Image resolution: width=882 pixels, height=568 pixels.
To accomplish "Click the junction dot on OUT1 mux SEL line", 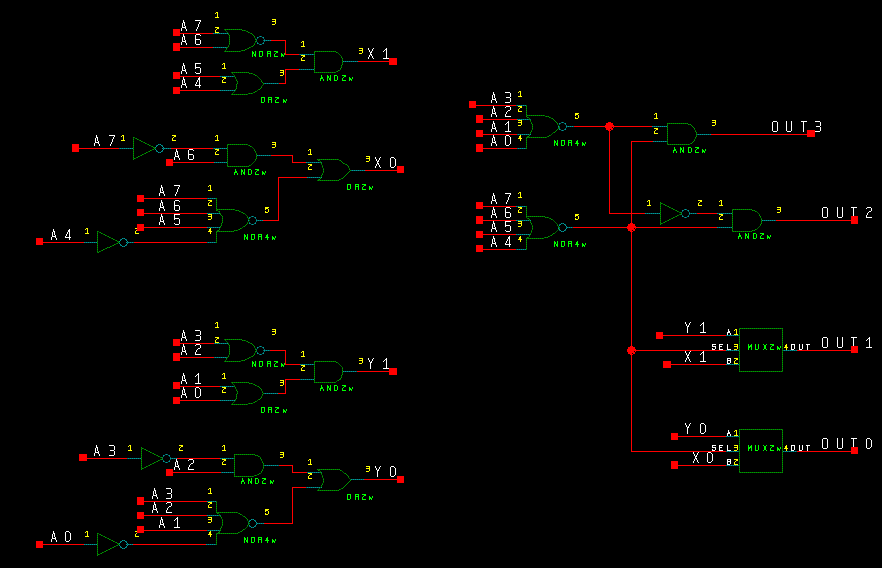I will 631,350.
